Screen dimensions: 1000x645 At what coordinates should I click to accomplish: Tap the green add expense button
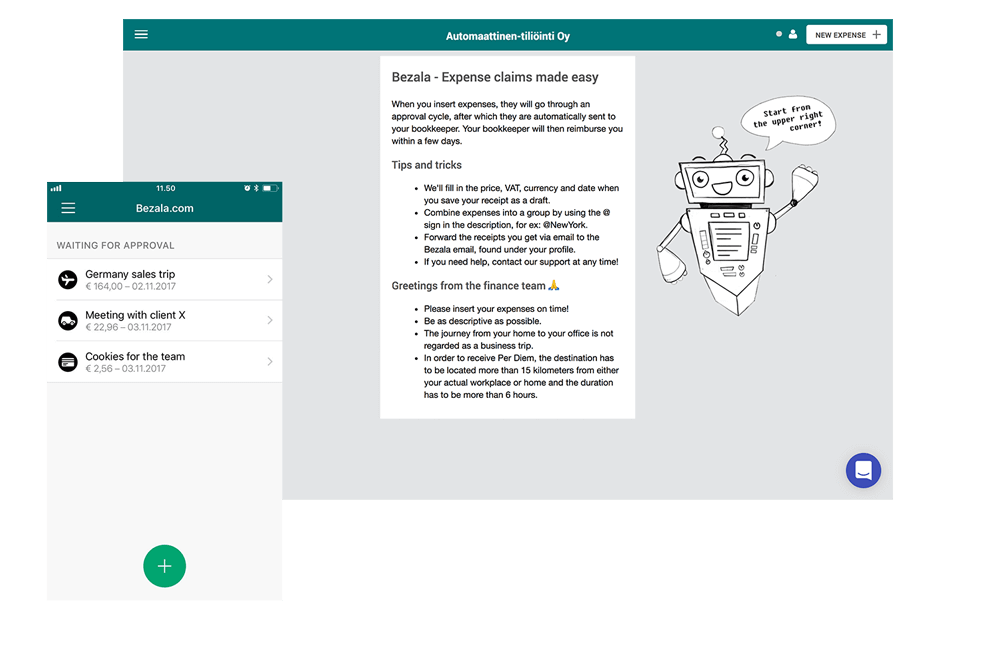point(165,566)
